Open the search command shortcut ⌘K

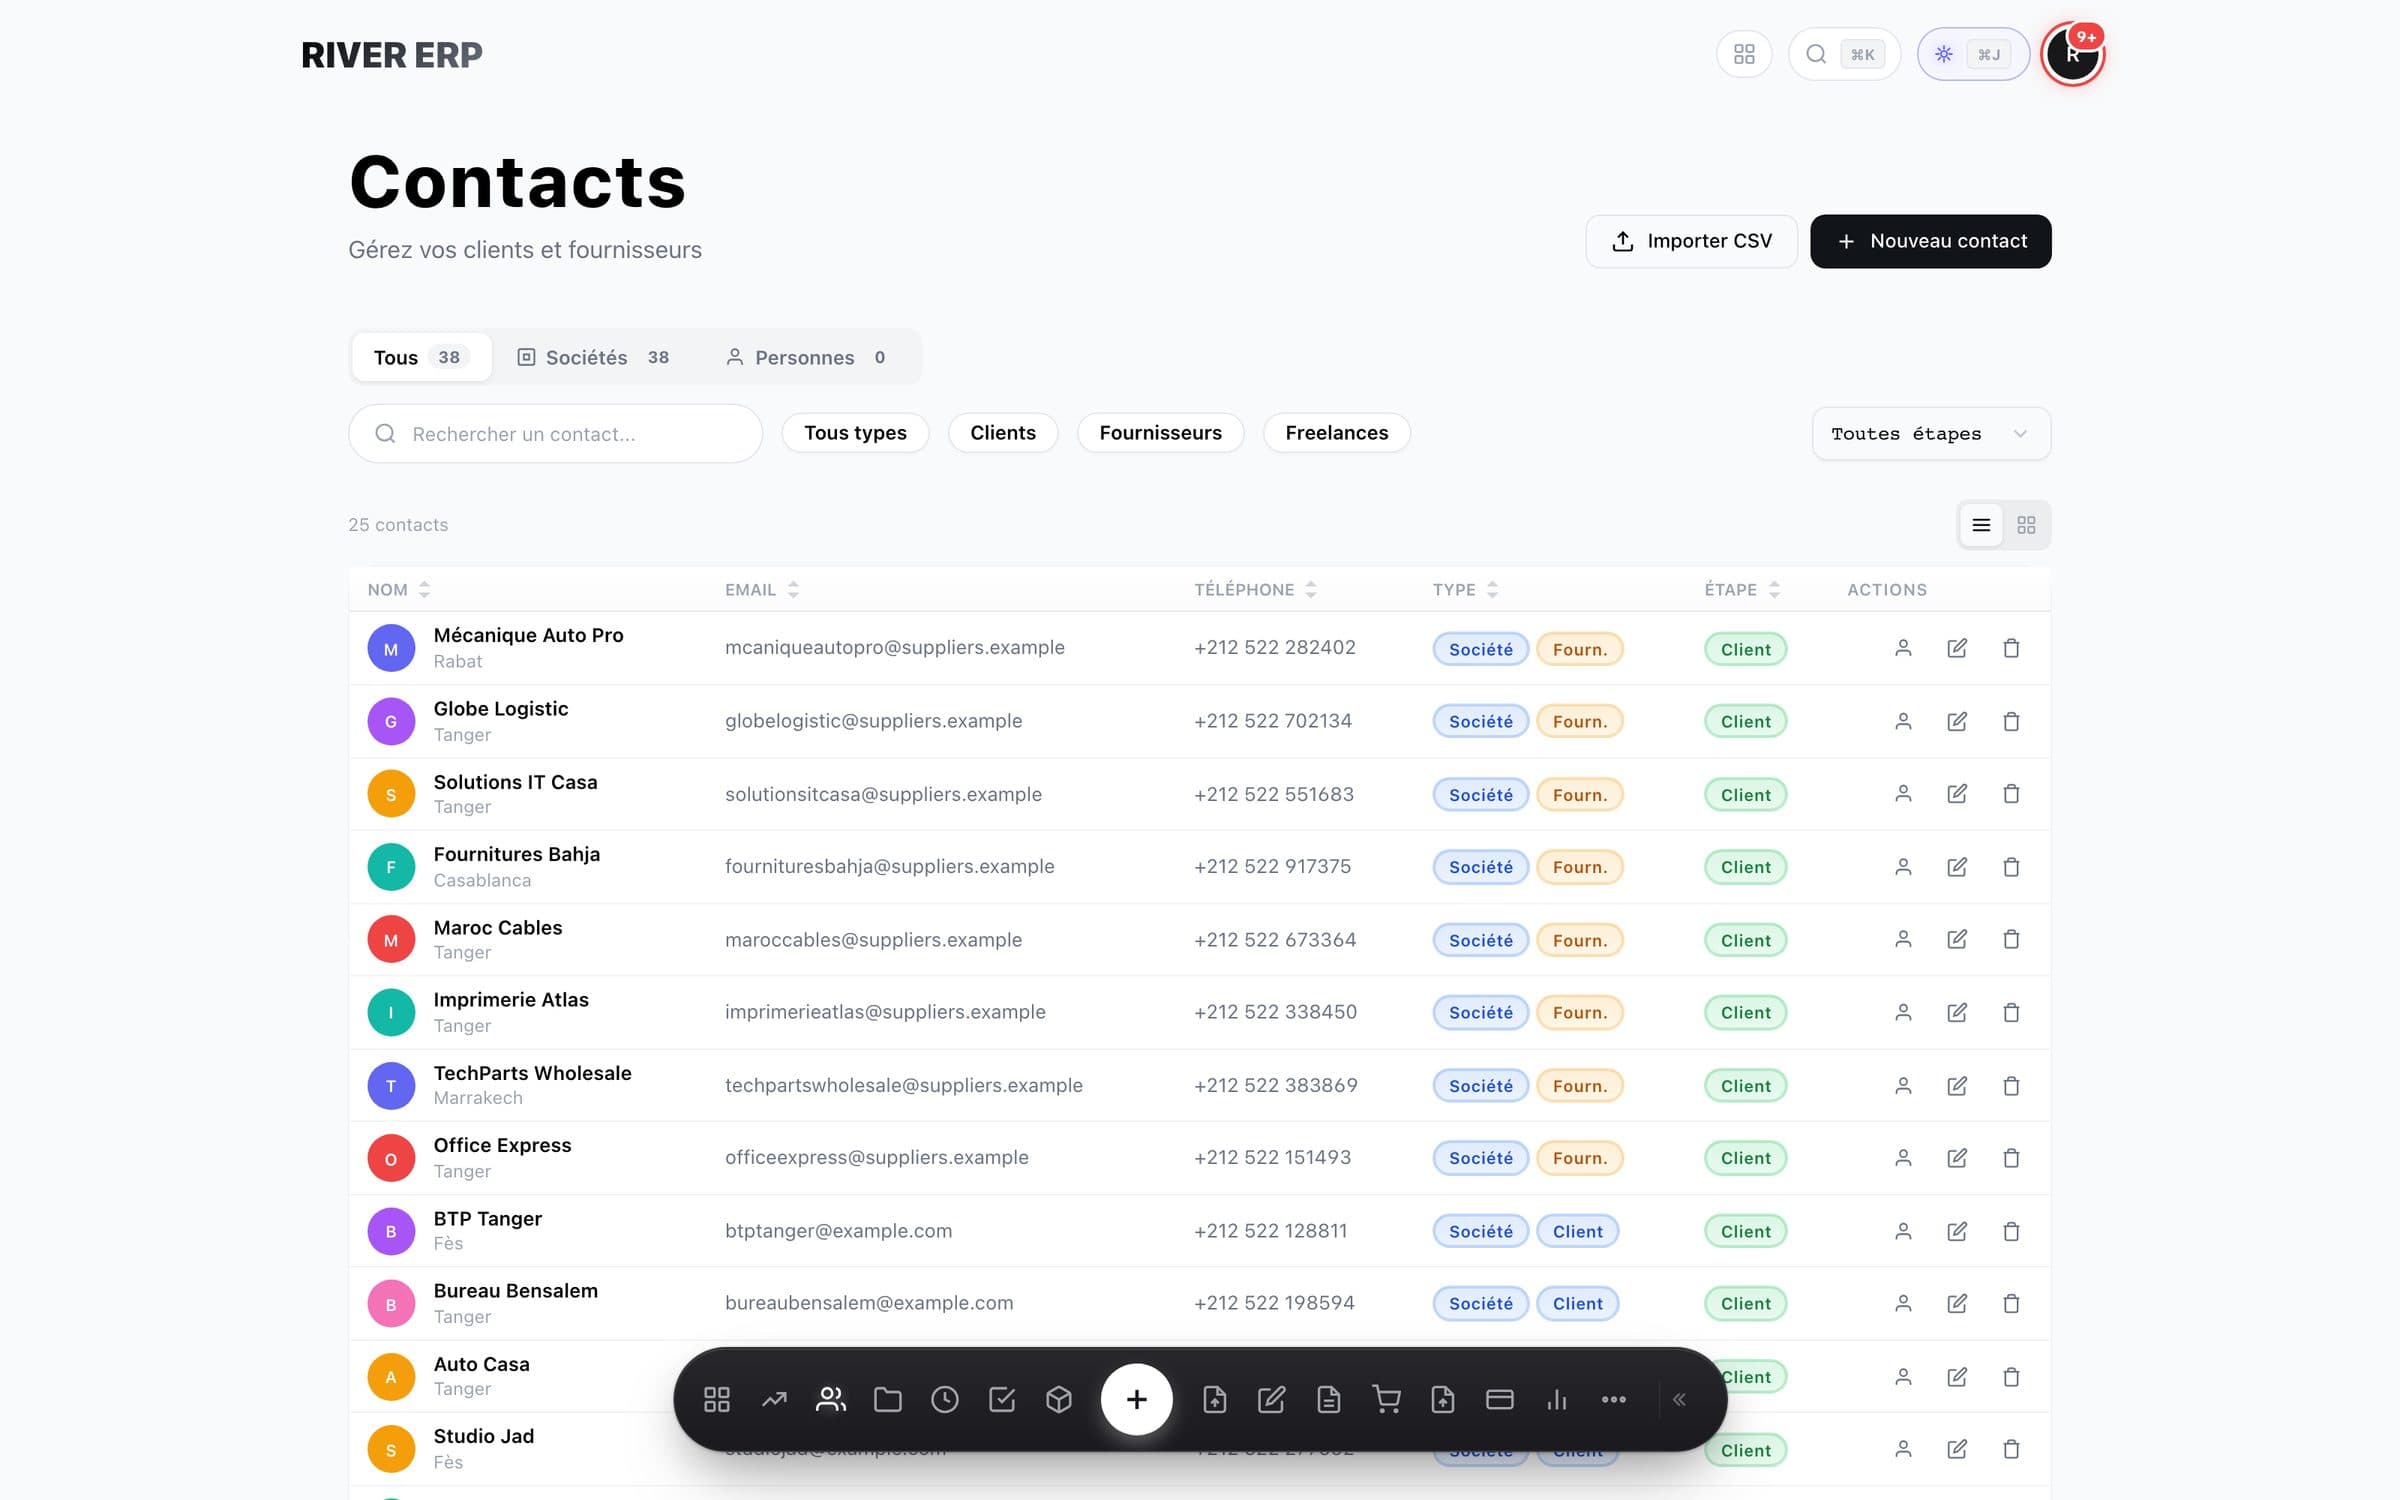1844,54
